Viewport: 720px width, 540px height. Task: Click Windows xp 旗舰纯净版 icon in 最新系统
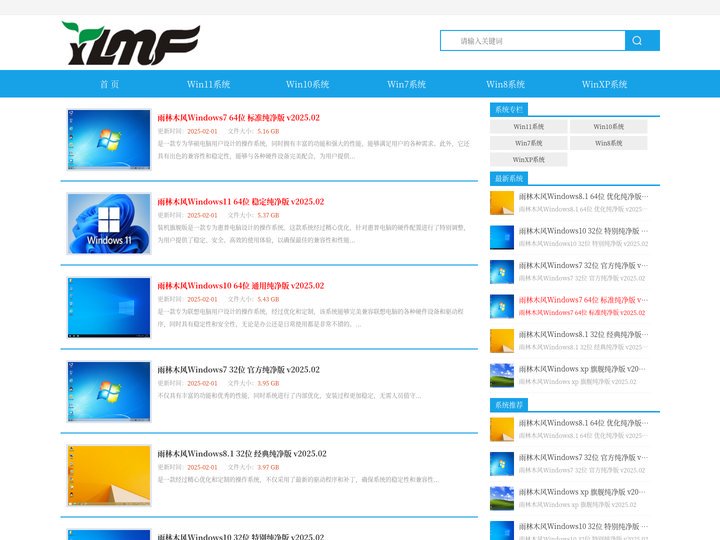(x=502, y=375)
